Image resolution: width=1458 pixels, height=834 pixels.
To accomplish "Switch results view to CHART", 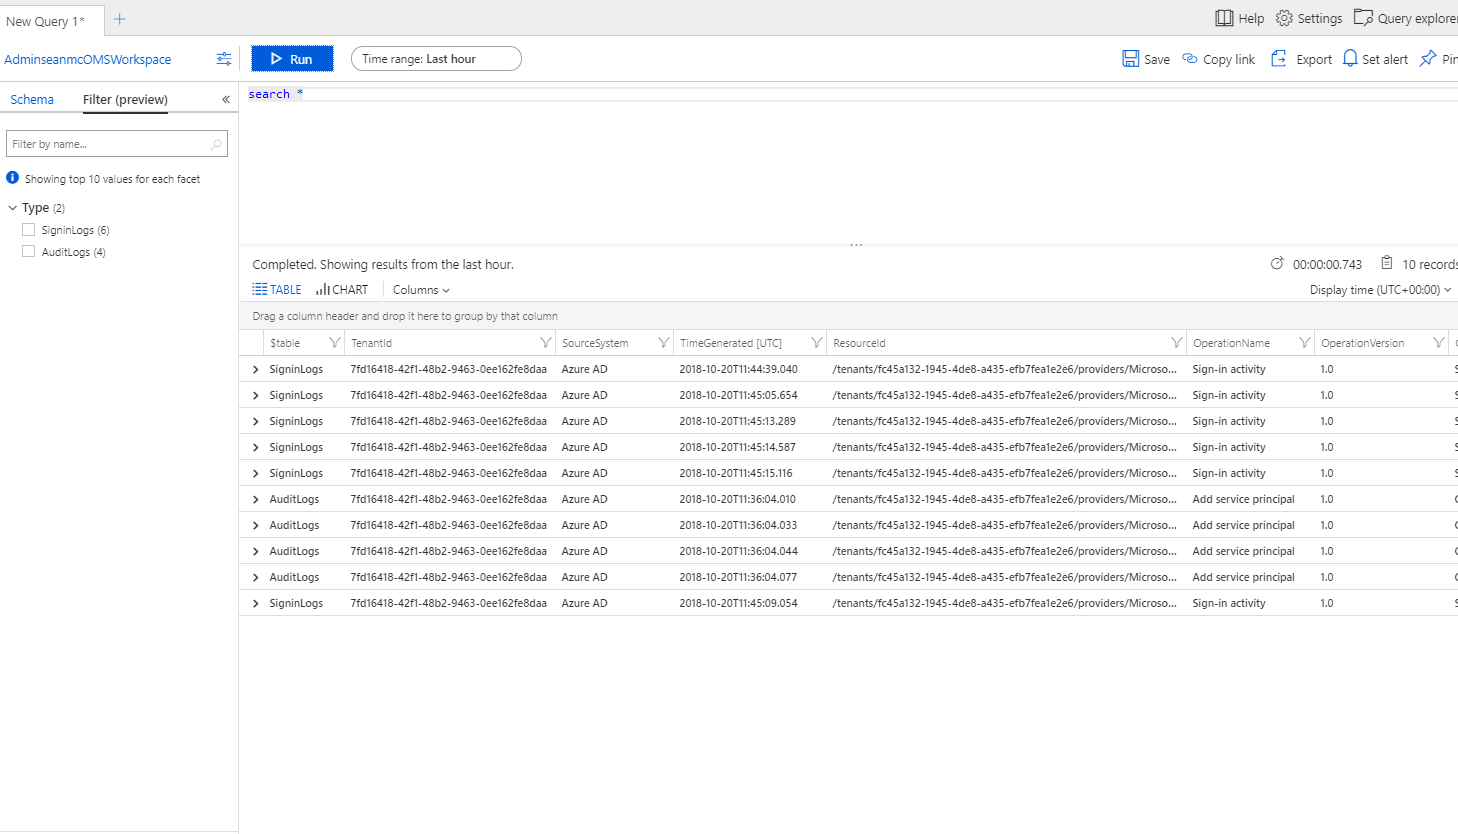I will coord(341,289).
